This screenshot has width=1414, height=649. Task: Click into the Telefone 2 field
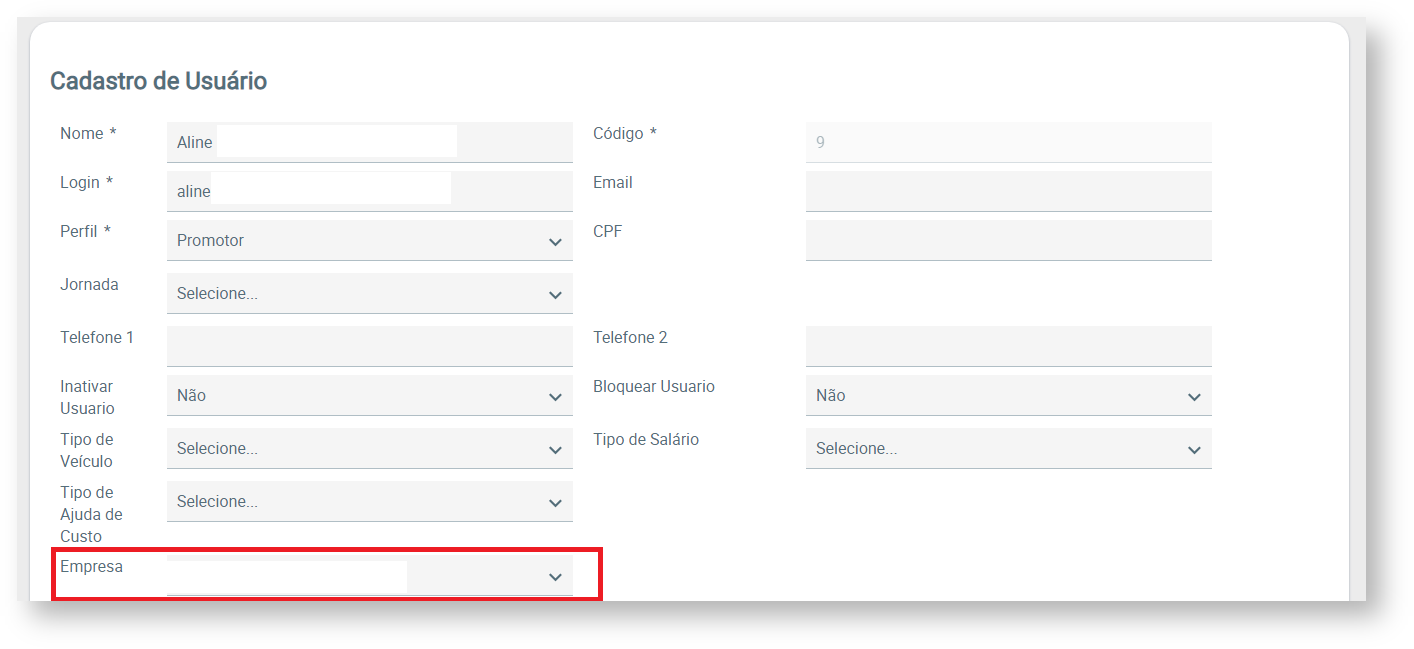tap(1008, 346)
